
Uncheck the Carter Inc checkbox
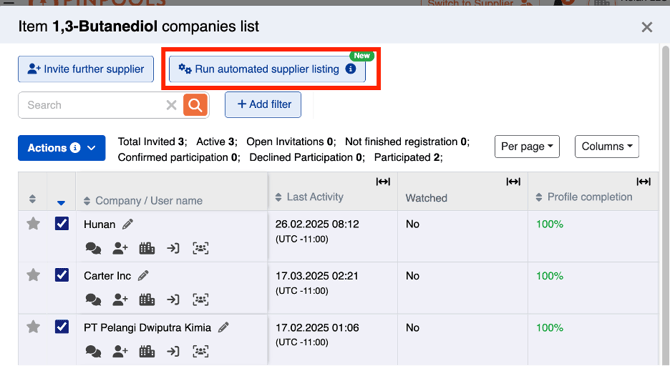[62, 275]
